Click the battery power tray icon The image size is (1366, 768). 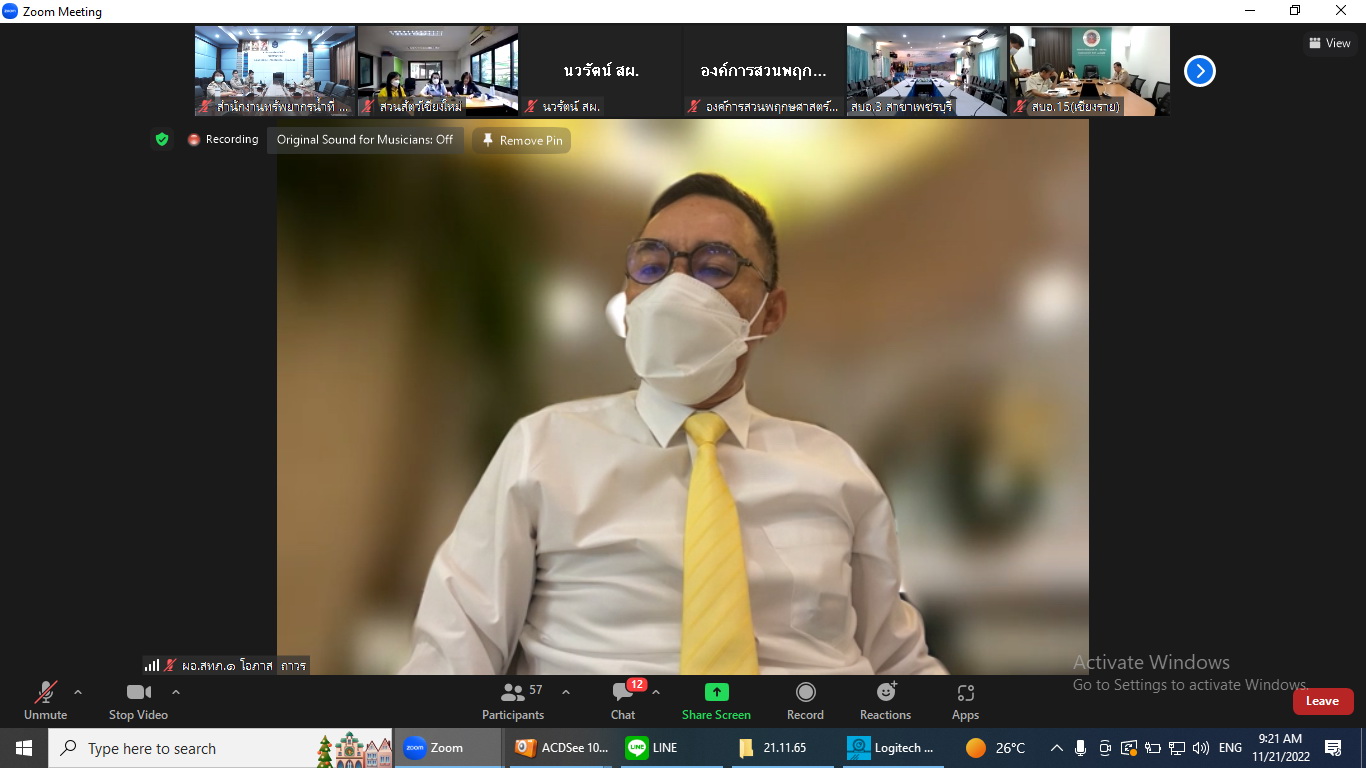tap(1152, 748)
